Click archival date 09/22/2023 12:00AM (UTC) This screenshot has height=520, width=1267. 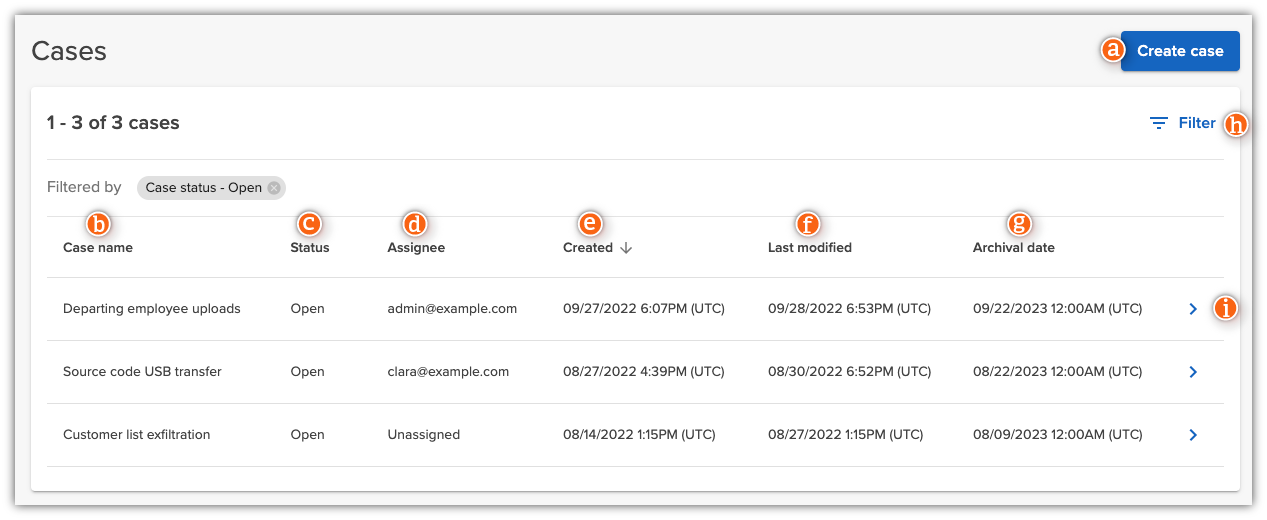tap(1058, 309)
